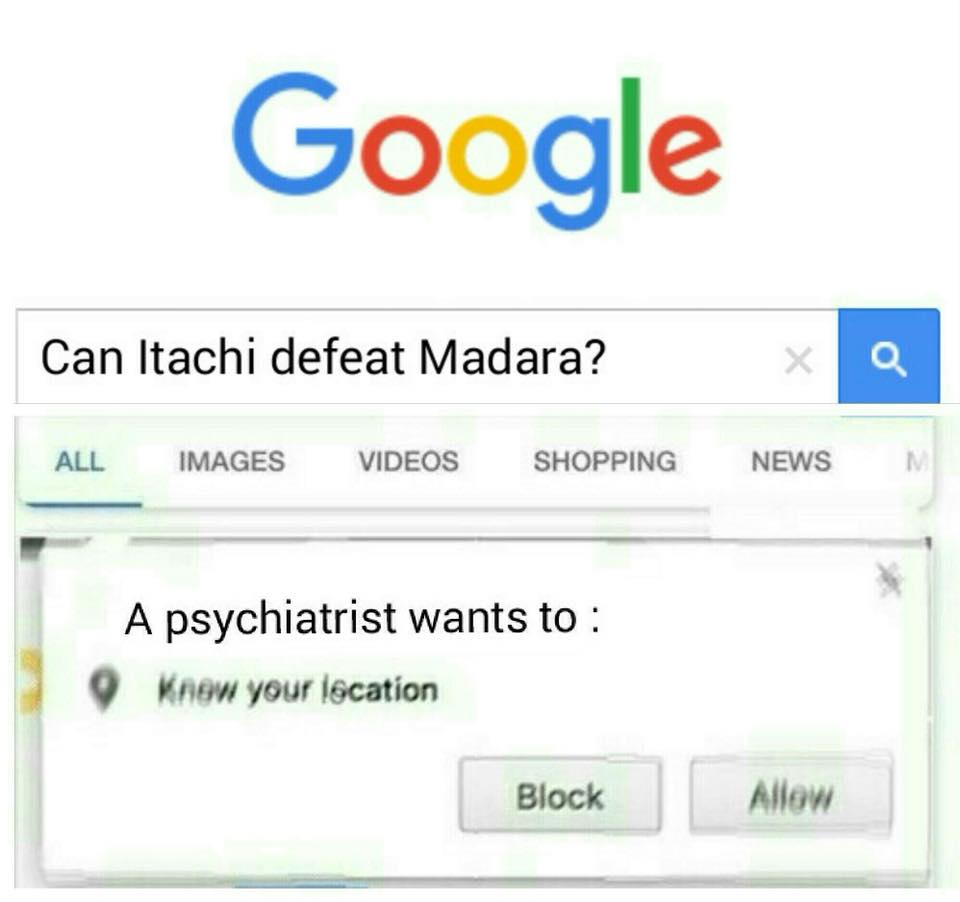Place cursor on the word 'Madara?' in query
Screen dimensions: 960x902
[512, 357]
